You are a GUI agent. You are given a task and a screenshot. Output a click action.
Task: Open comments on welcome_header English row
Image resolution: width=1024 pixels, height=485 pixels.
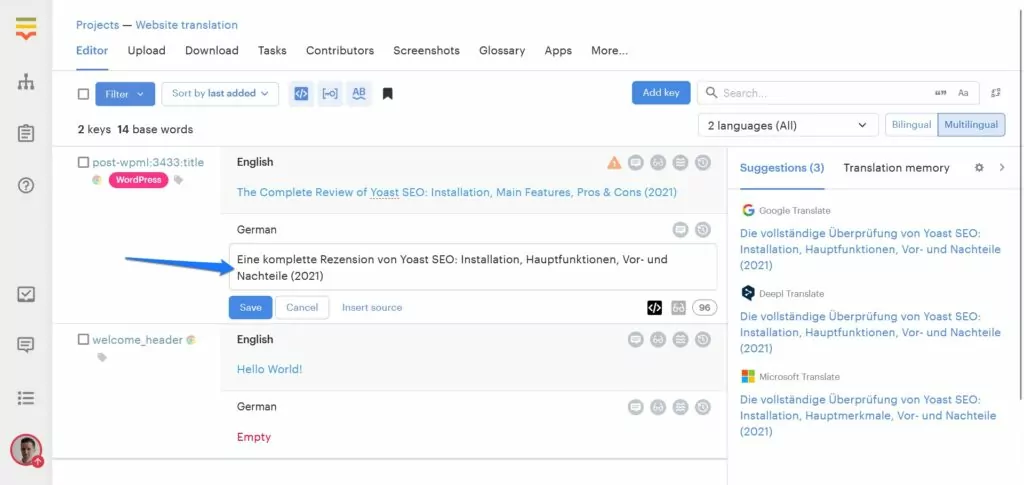click(636, 339)
